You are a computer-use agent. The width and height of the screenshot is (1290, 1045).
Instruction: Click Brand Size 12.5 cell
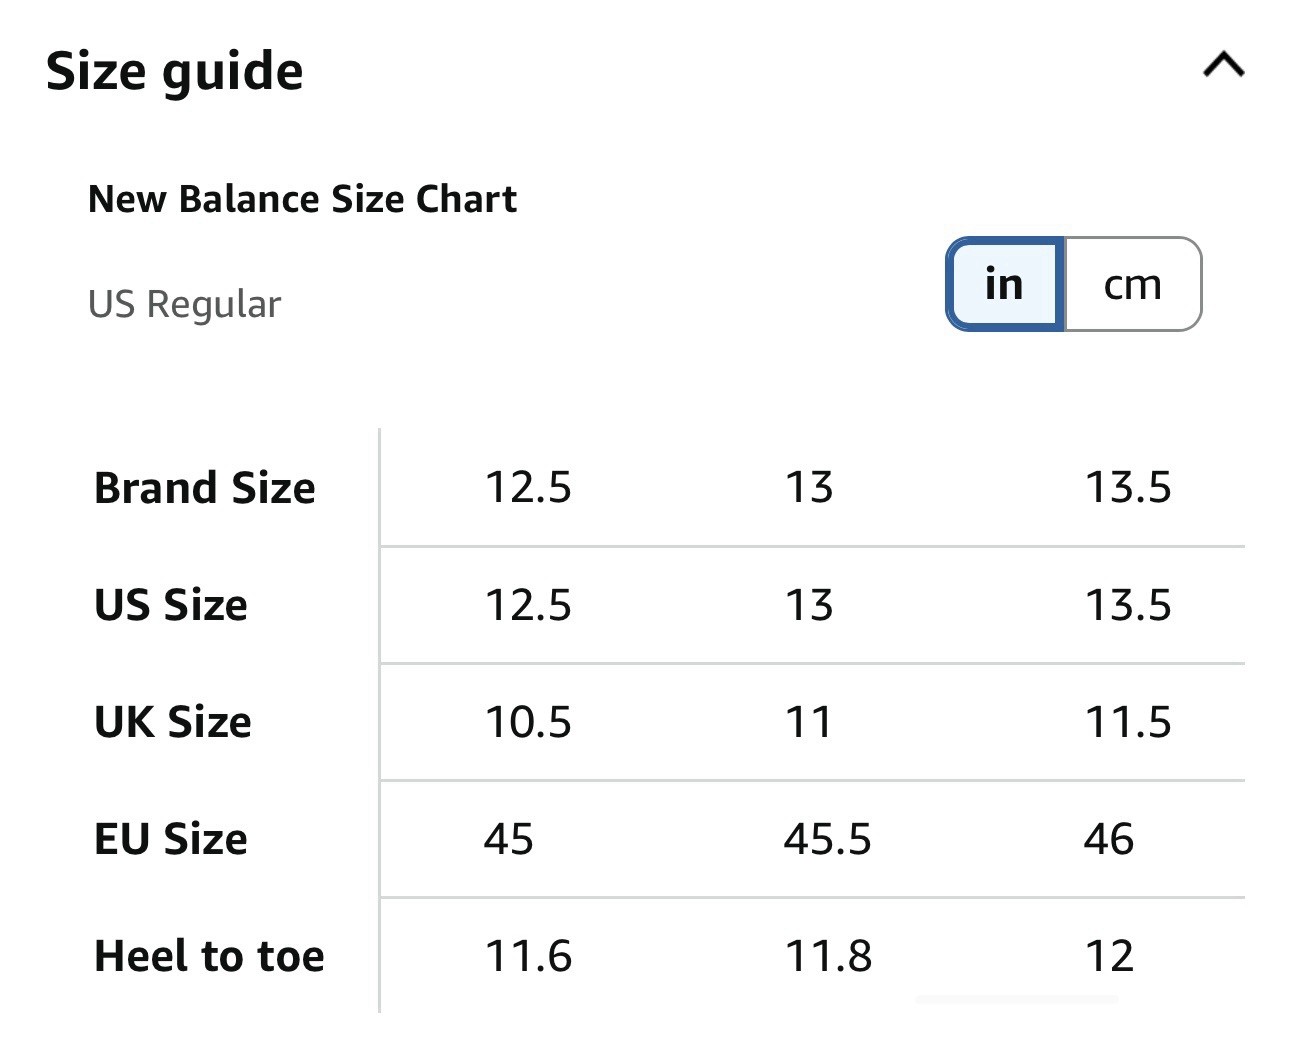coord(528,488)
